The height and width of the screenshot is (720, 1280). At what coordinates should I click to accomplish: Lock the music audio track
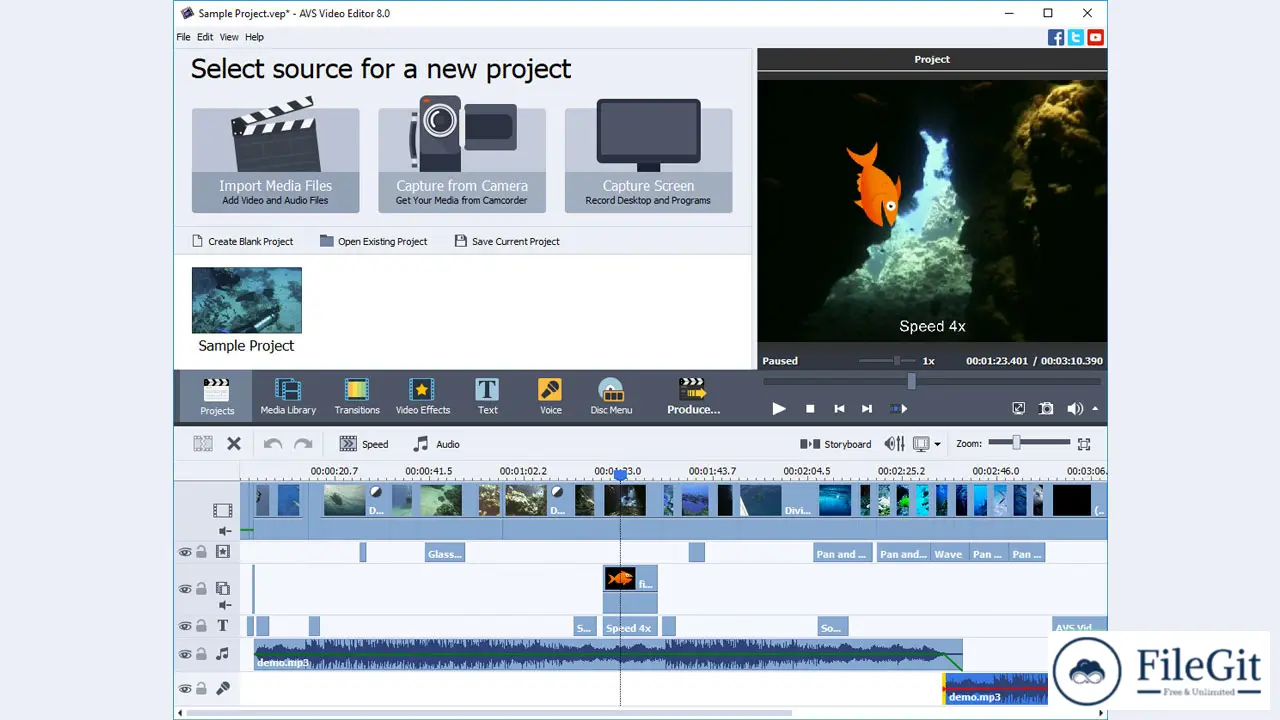click(x=201, y=654)
